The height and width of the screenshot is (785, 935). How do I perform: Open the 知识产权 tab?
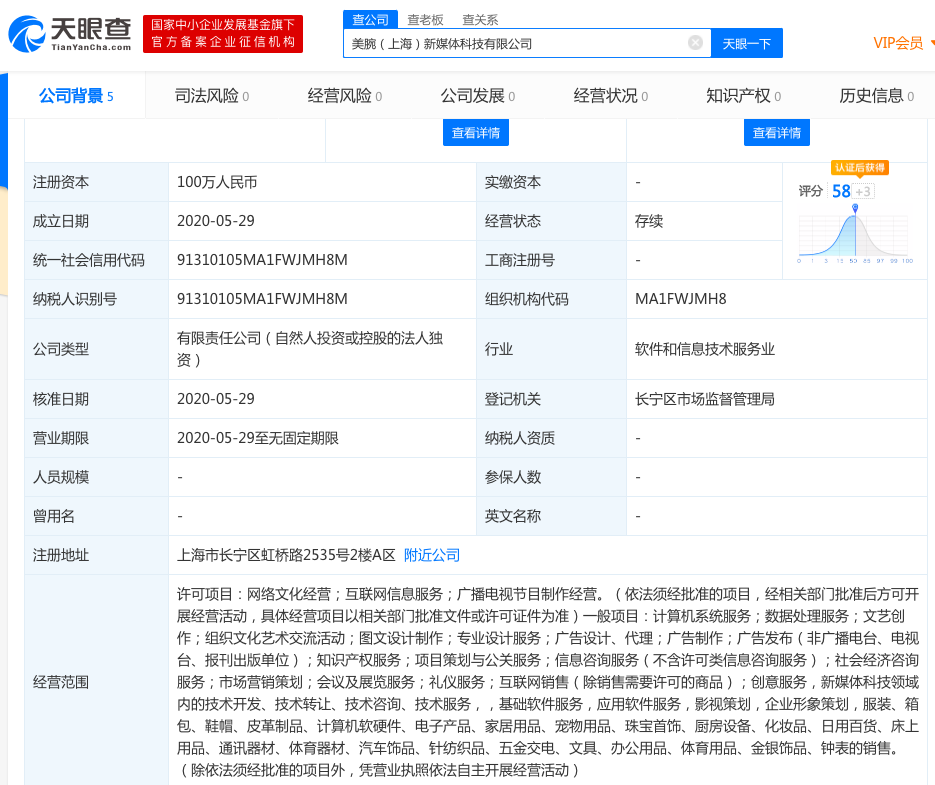[744, 95]
